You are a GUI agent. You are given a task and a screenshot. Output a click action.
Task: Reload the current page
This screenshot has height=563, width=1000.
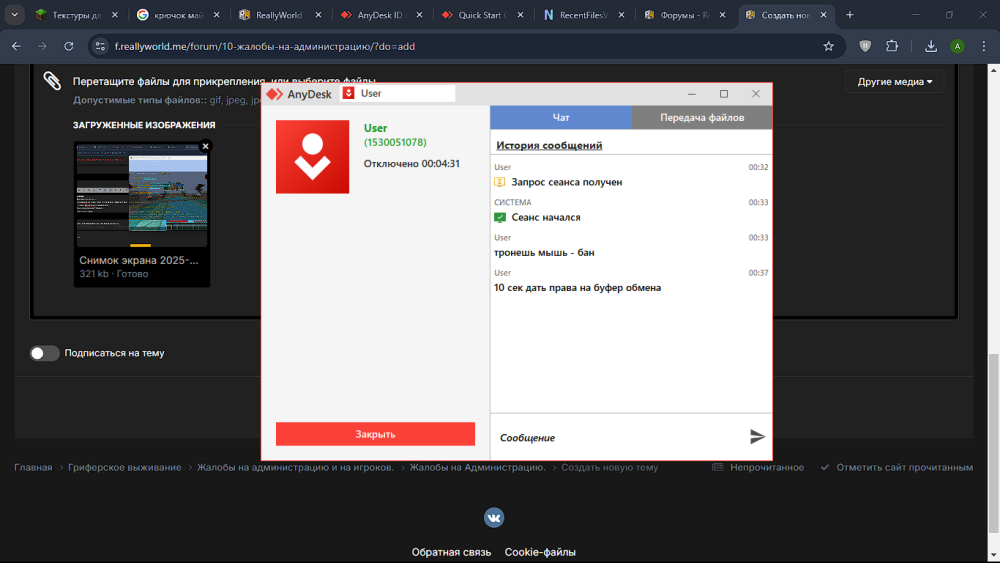pos(69,47)
